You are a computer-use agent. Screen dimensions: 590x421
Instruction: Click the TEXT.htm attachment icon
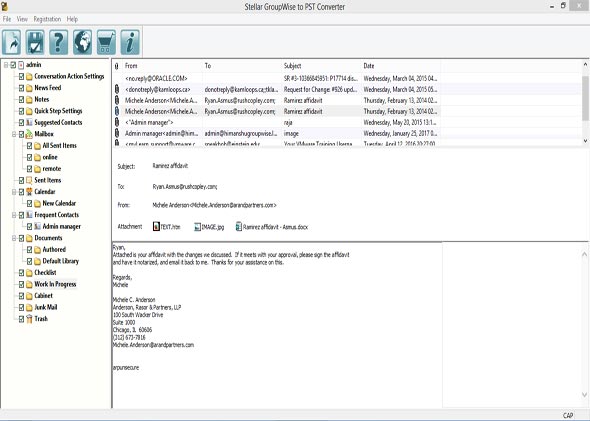point(156,226)
